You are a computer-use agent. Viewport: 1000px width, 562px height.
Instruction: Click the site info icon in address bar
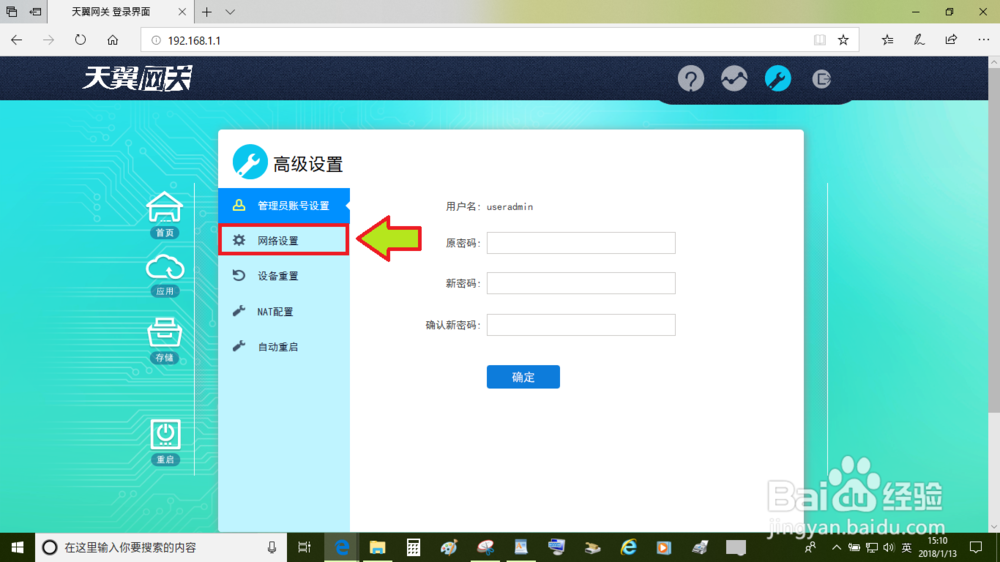tap(156, 40)
